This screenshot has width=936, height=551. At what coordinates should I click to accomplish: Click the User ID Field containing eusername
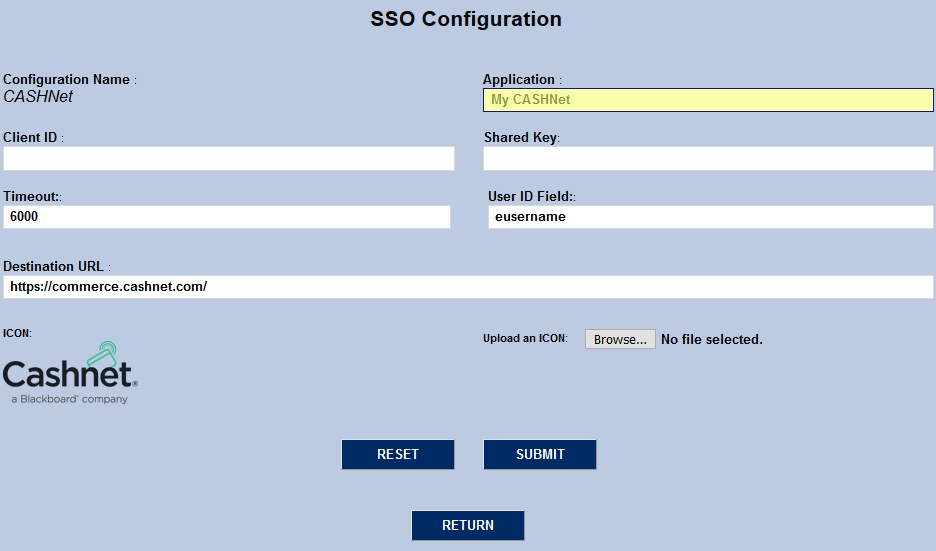tap(711, 217)
